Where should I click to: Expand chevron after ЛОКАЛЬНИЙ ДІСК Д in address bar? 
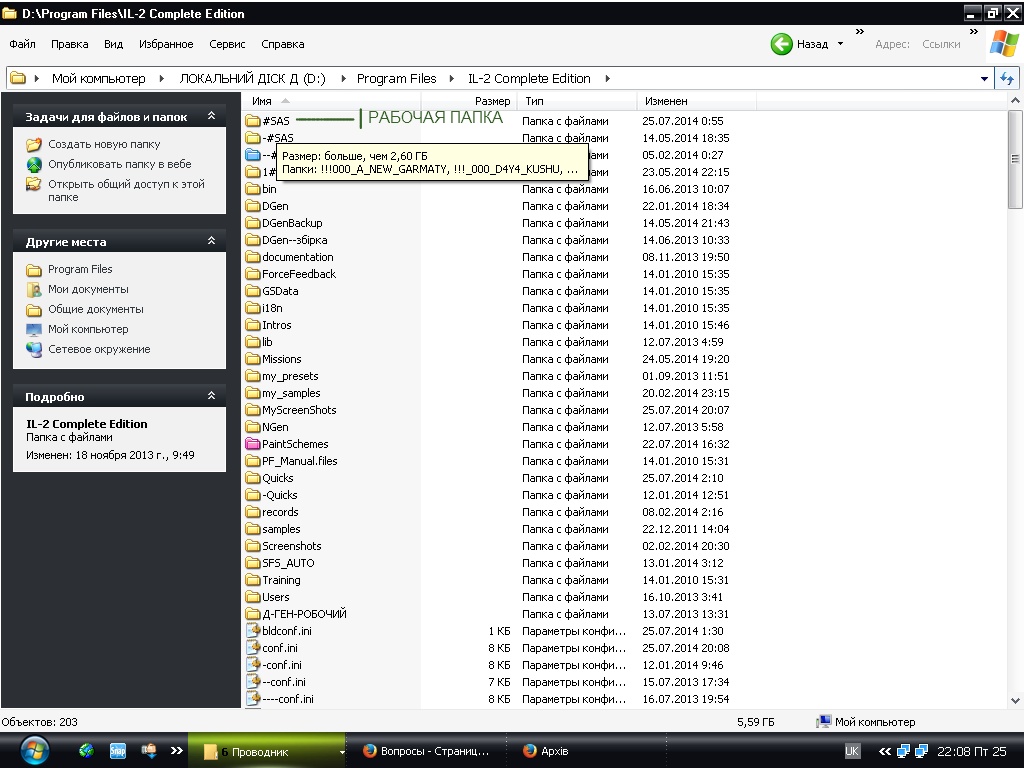(x=344, y=78)
